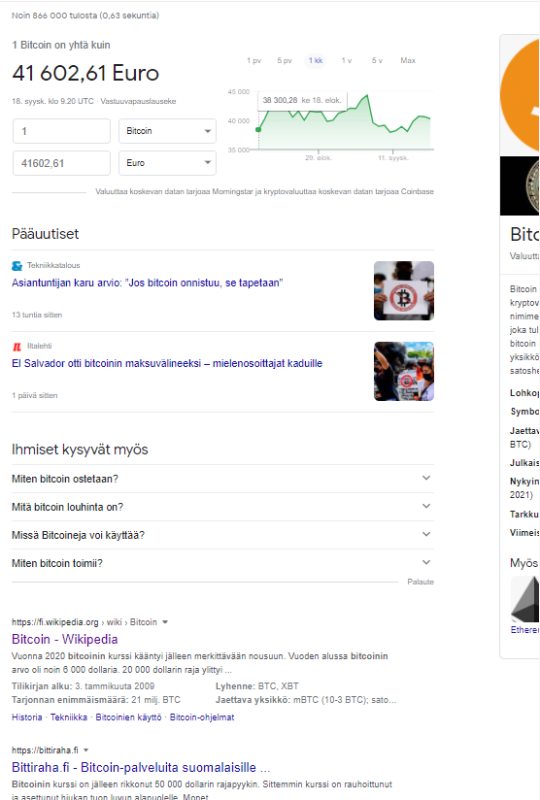Open the Iltalehti protest photo thumbnail
Viewport: 540px width, 800px height.
coord(404,371)
